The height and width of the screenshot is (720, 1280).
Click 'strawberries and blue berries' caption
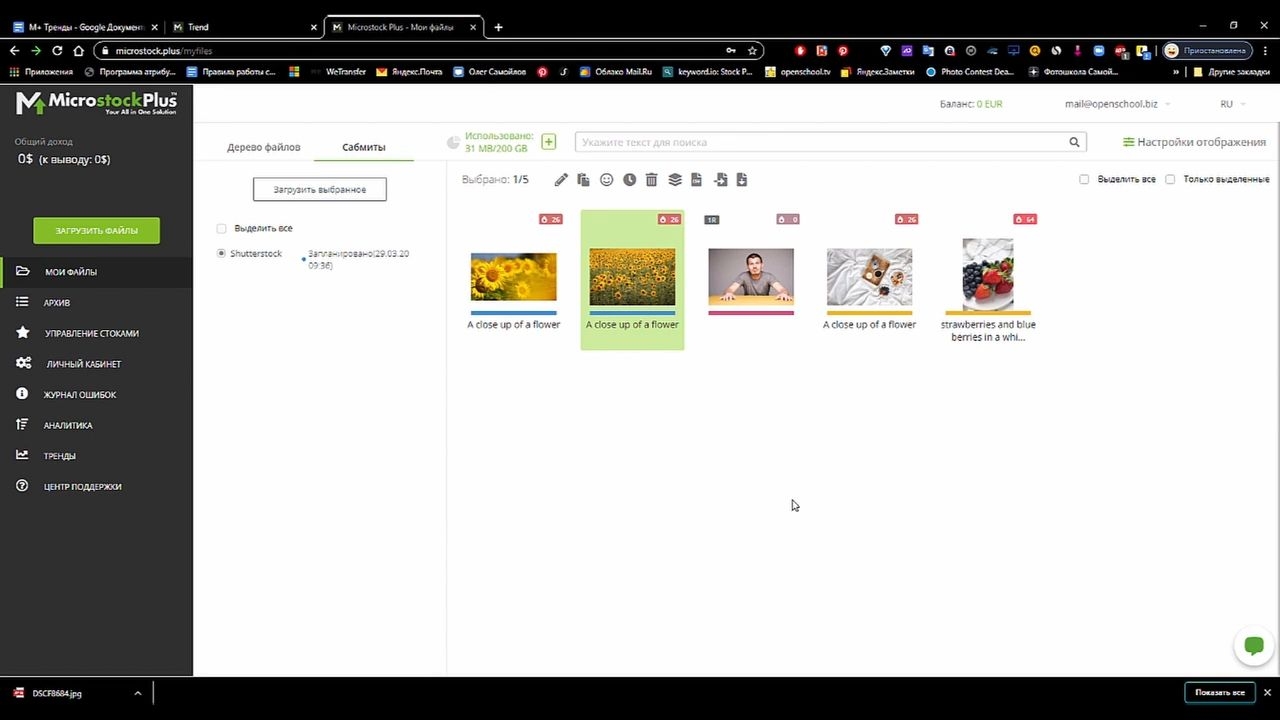(988, 331)
